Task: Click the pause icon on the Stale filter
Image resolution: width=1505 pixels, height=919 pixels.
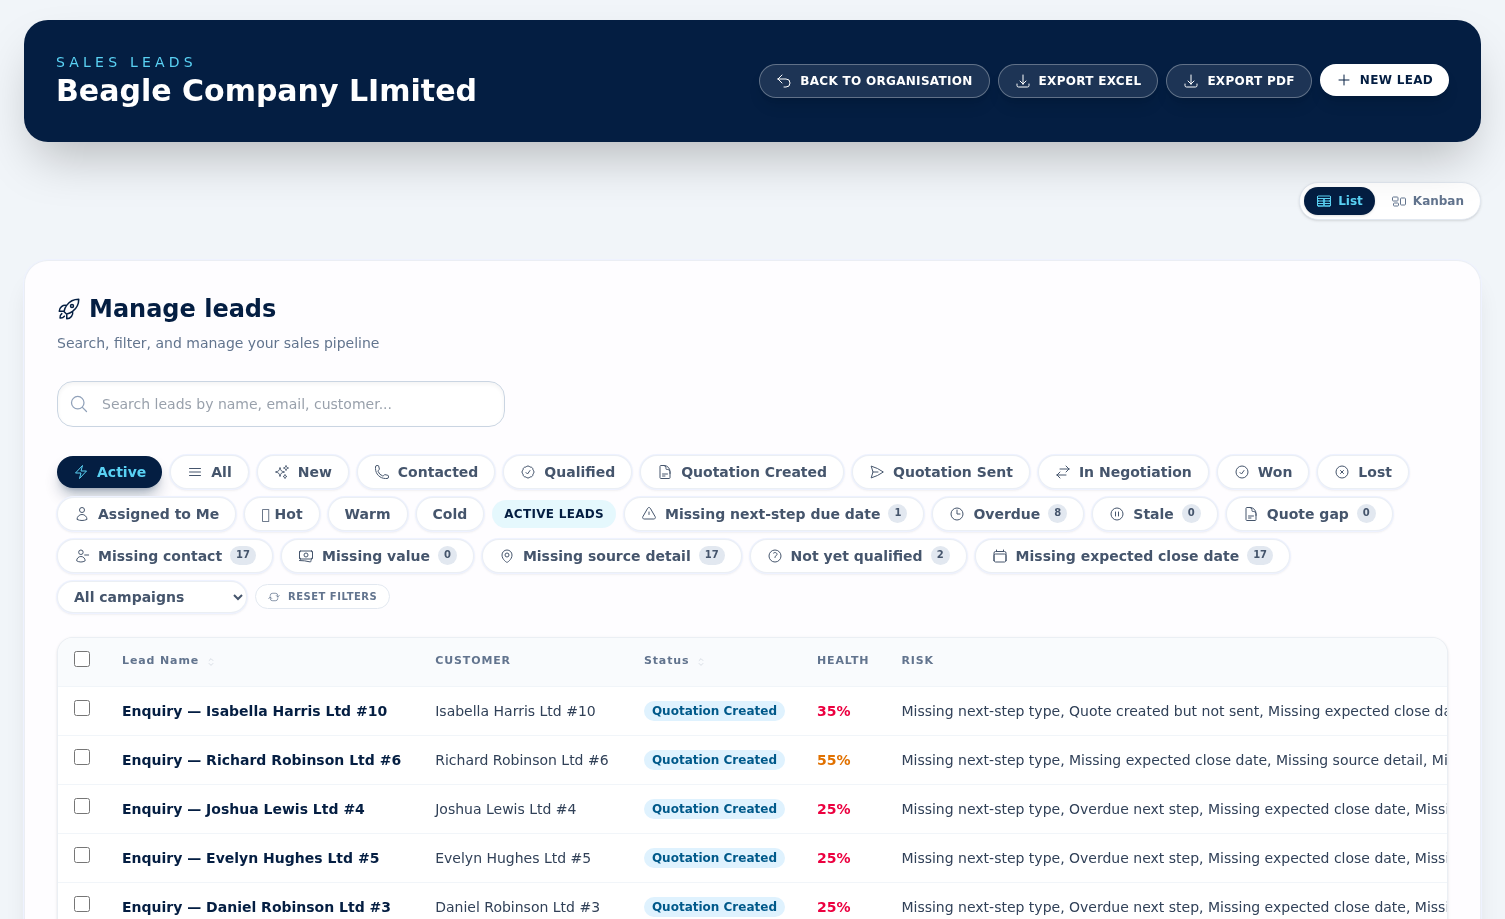Action: point(1117,514)
